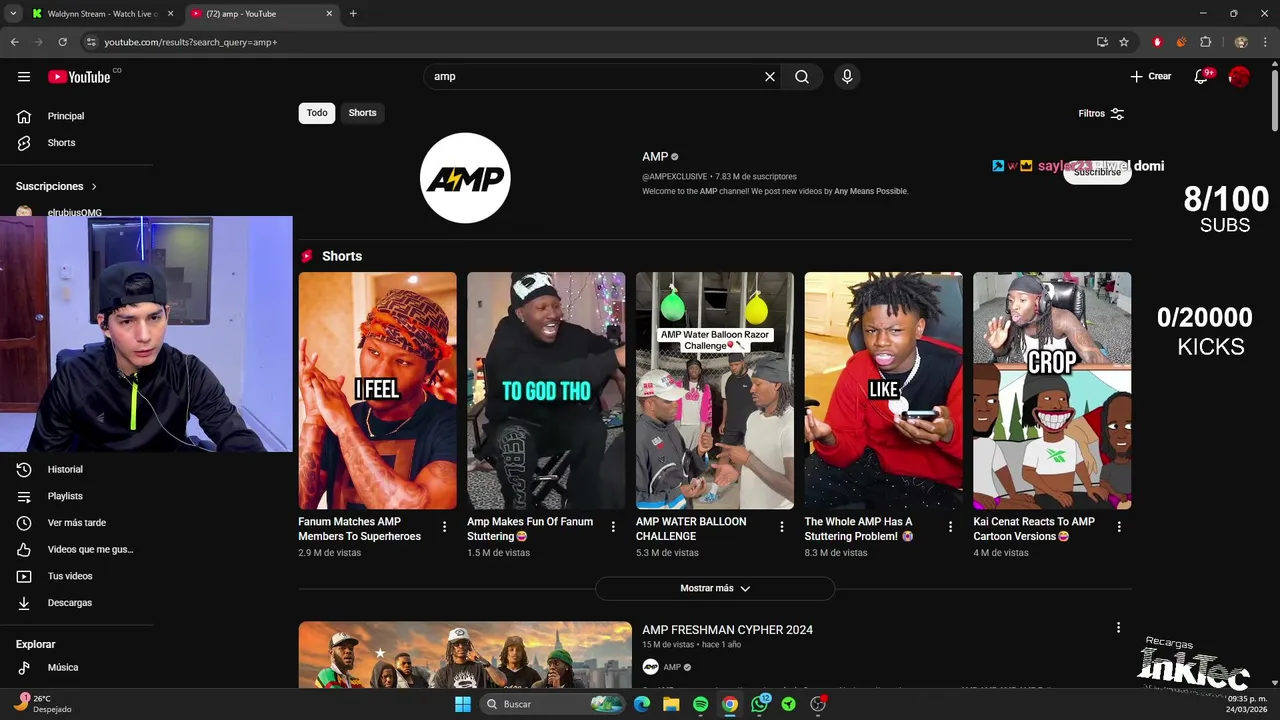Open Amp Makes Fun Of Fanum short thumbnail
Screen dimensions: 1280x720
click(x=546, y=391)
